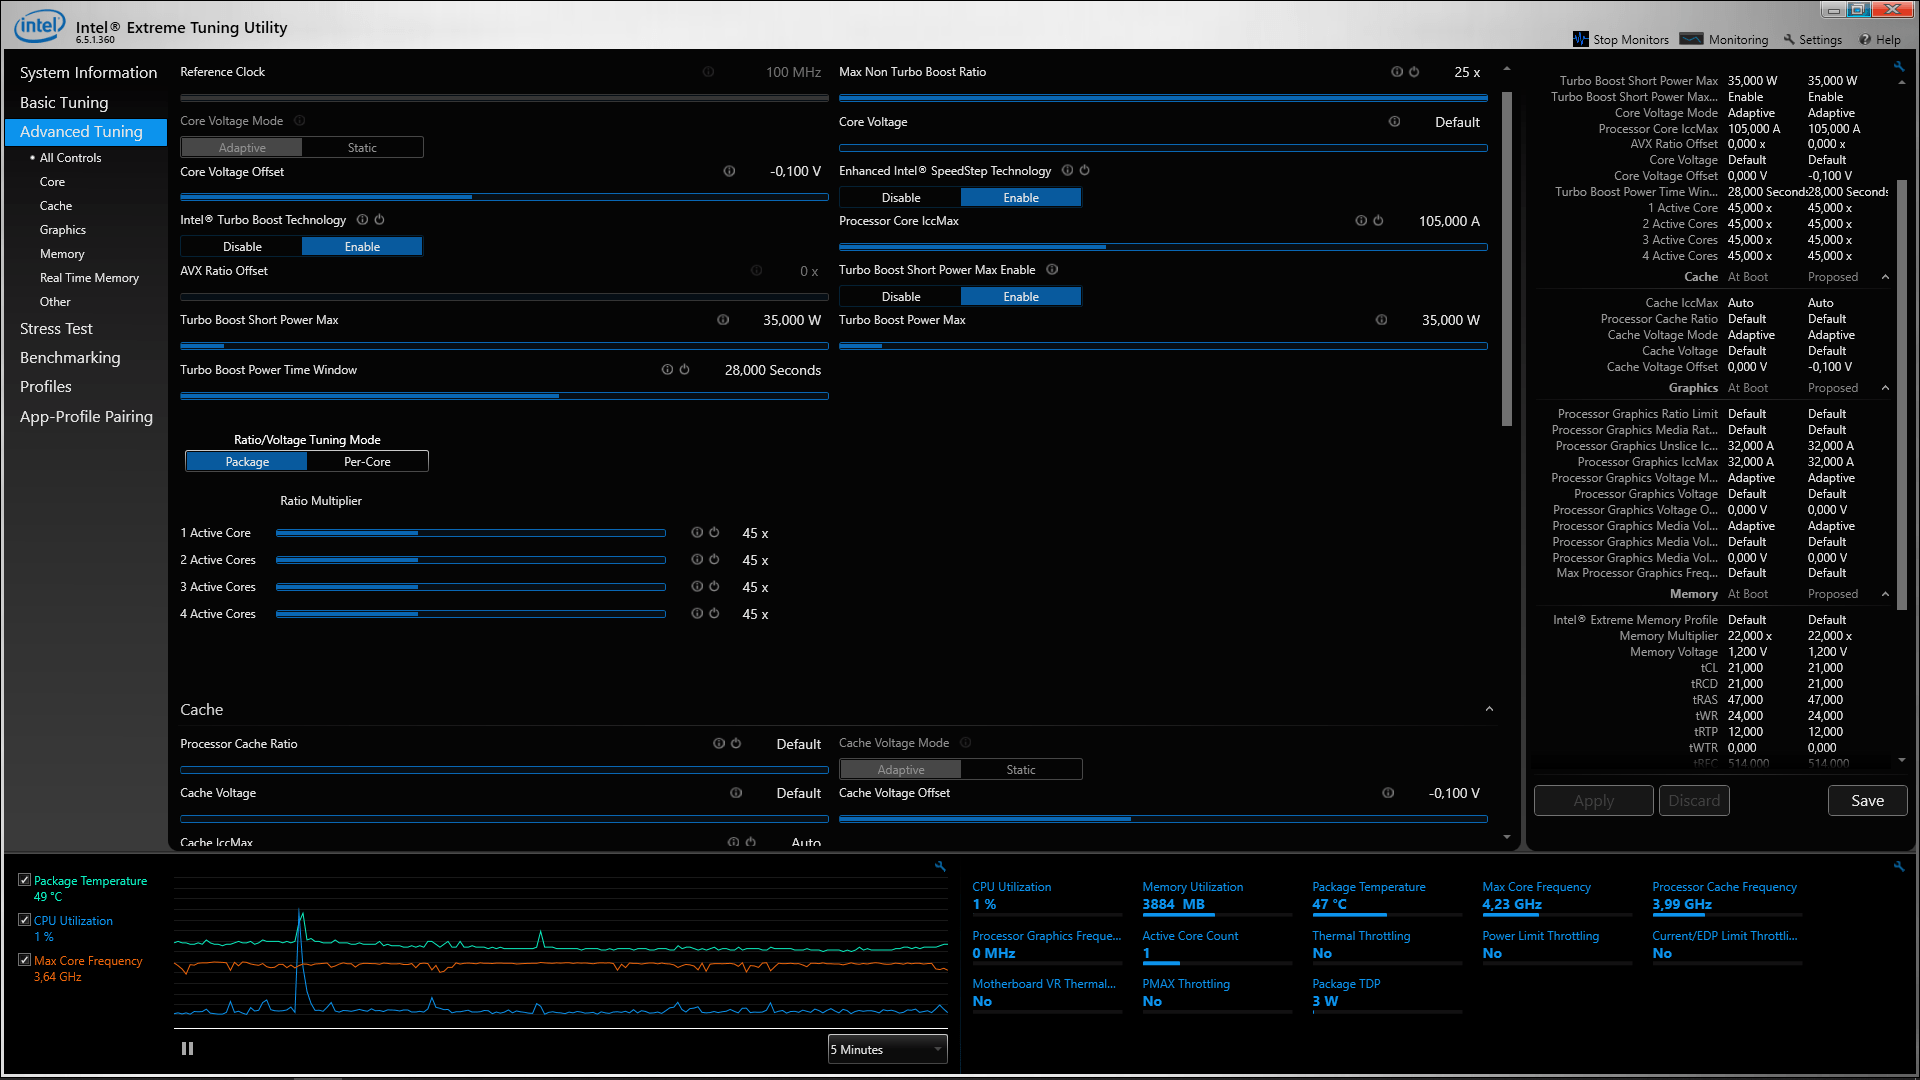Click info icon beside Core Voltage Offset

(x=729, y=172)
